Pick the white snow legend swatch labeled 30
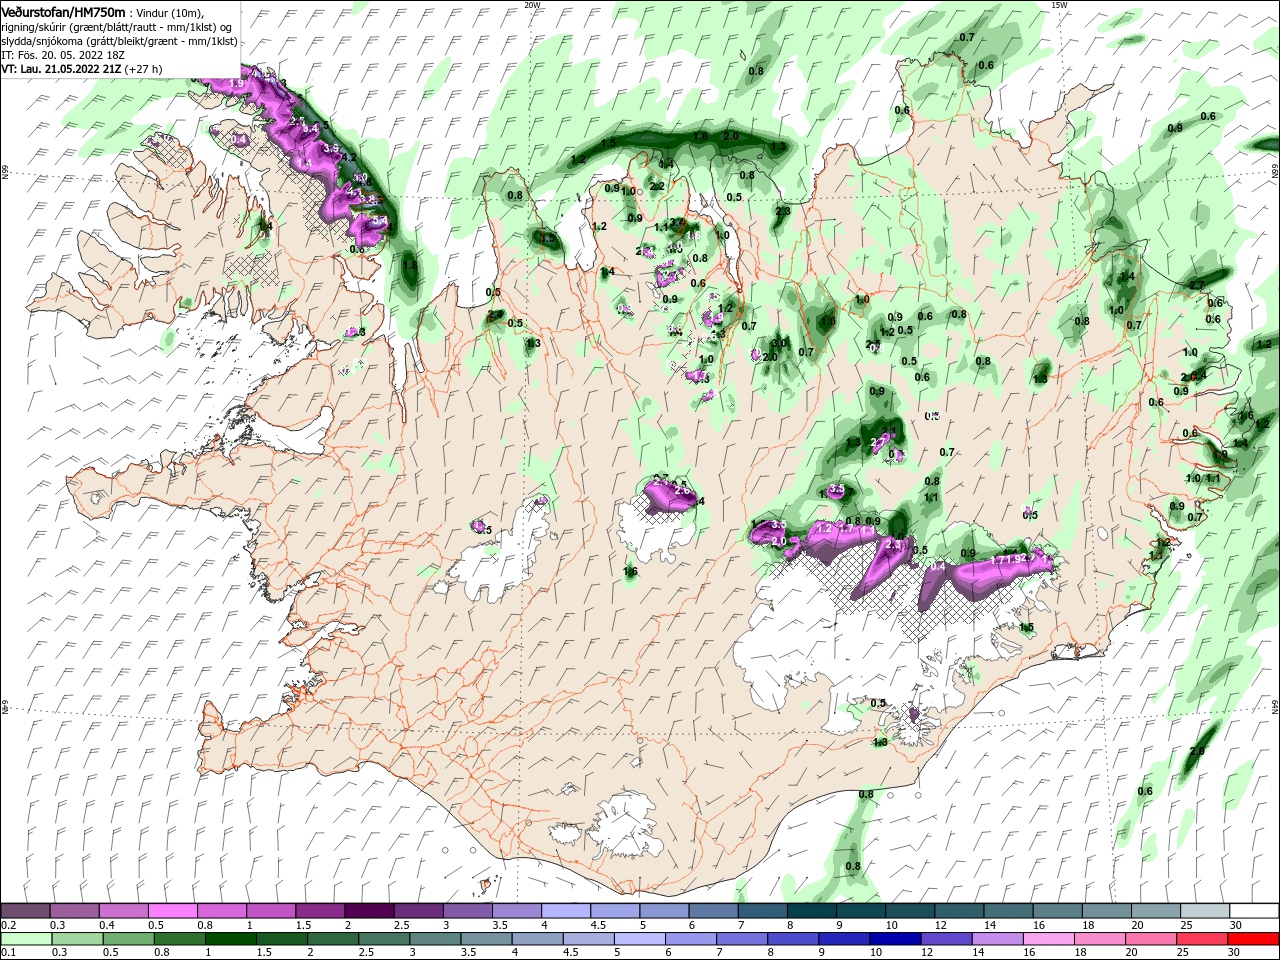The height and width of the screenshot is (960, 1280). point(1254,911)
